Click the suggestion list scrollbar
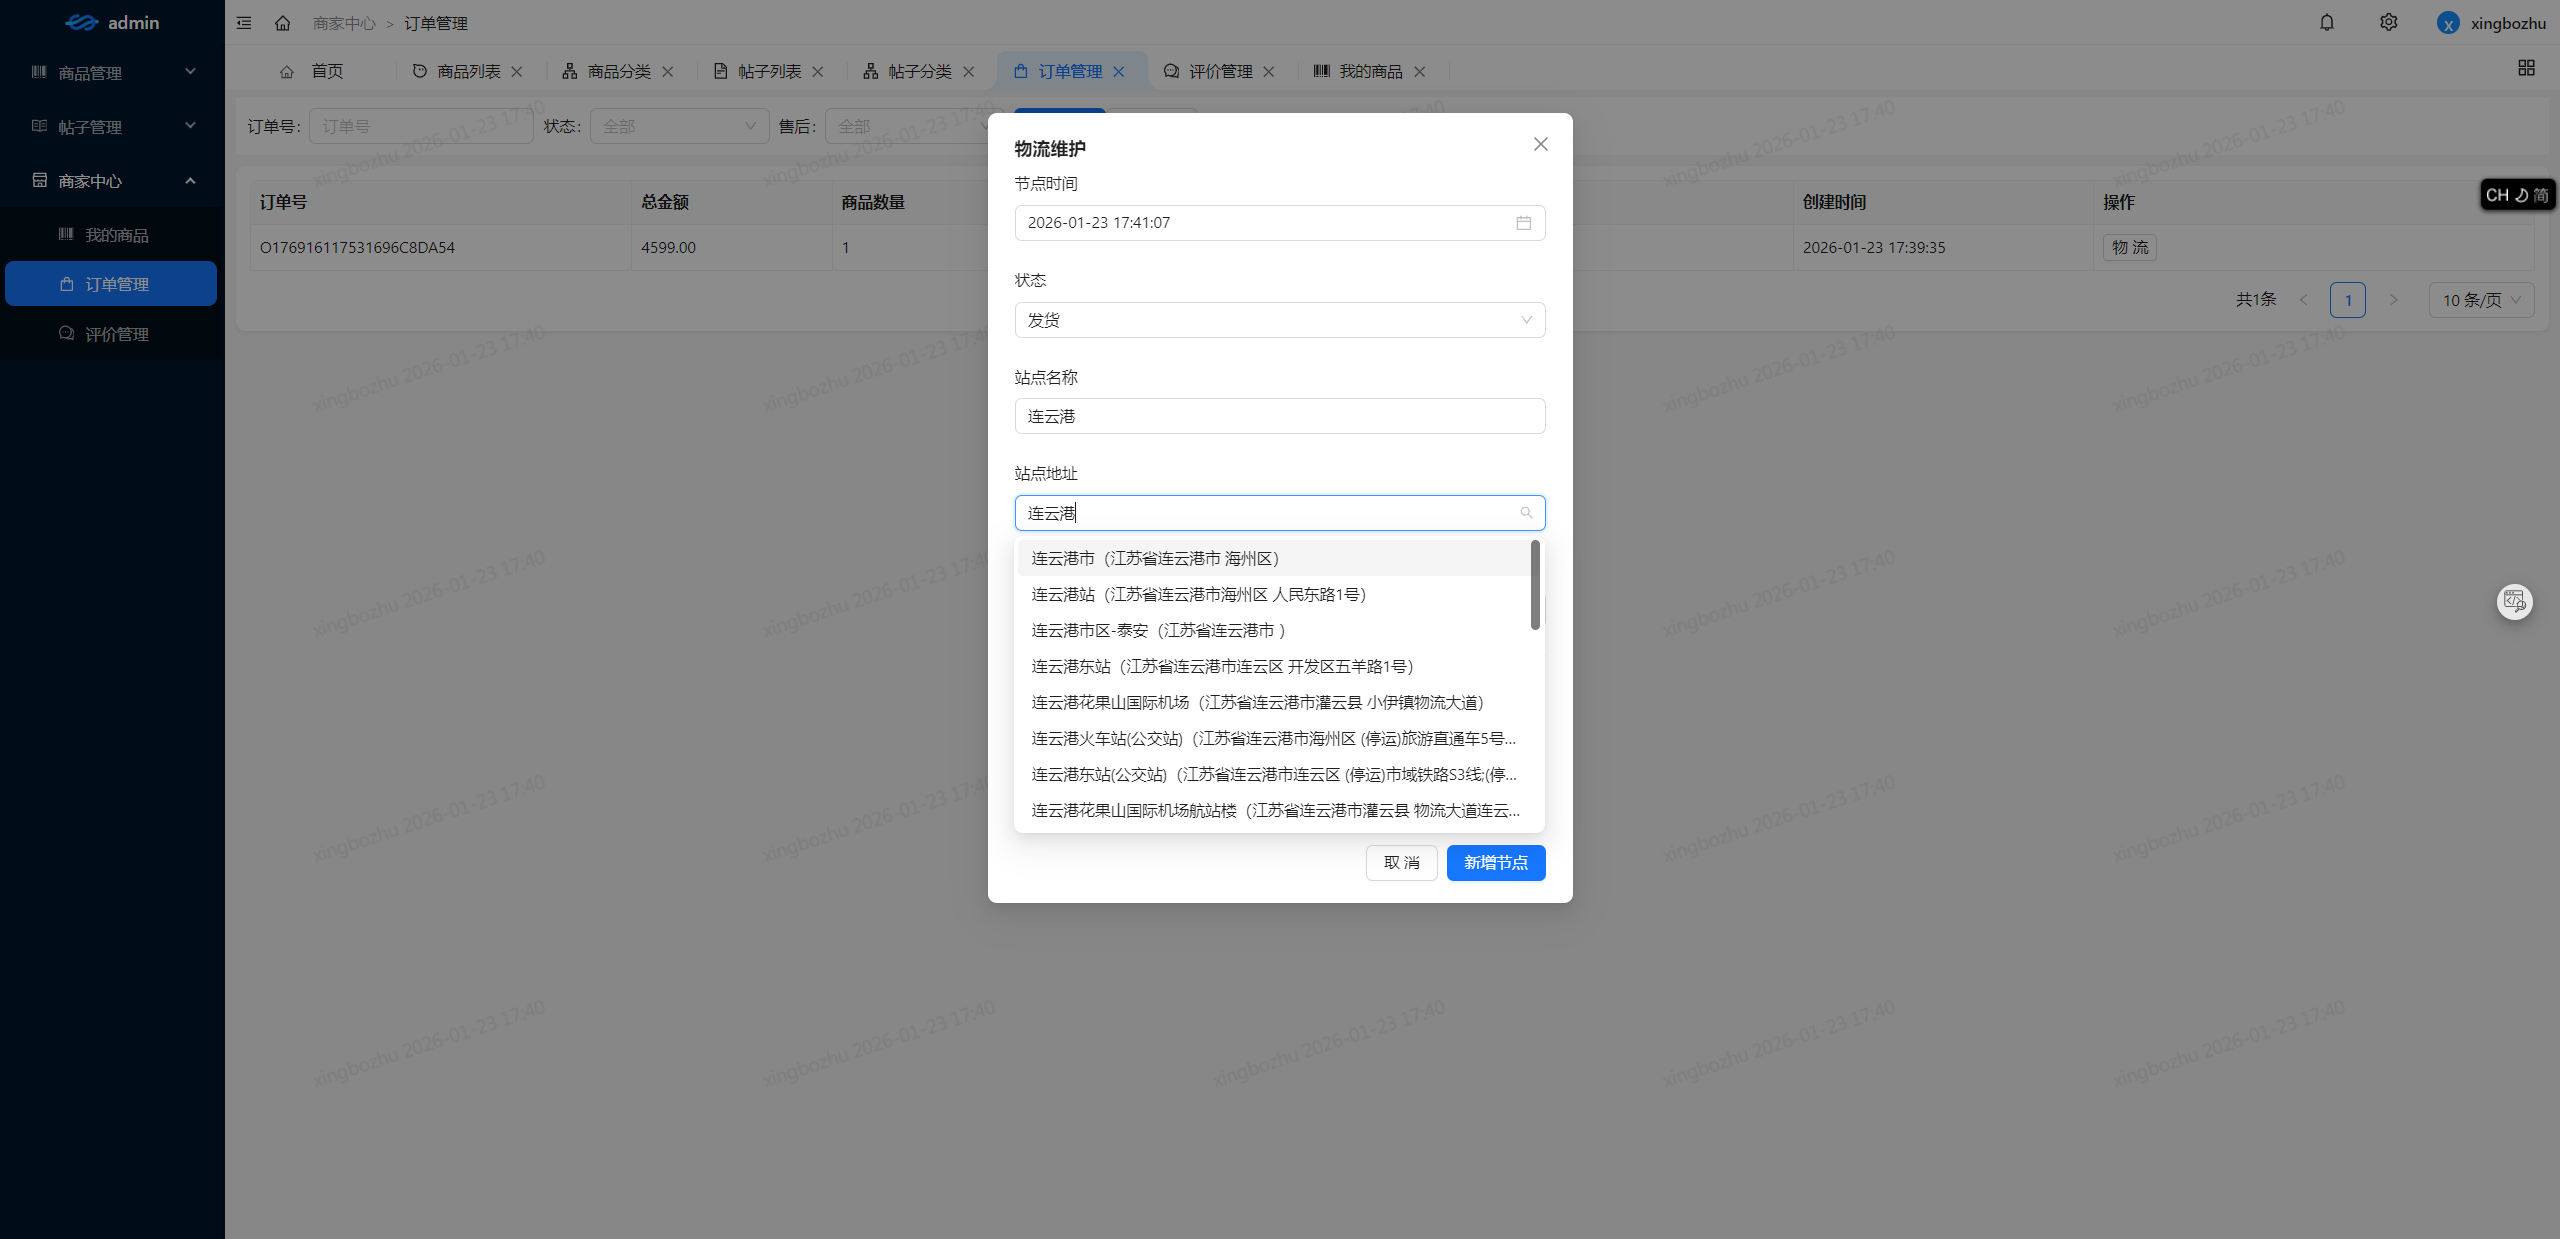The height and width of the screenshot is (1239, 2560). pyautogui.click(x=1535, y=585)
